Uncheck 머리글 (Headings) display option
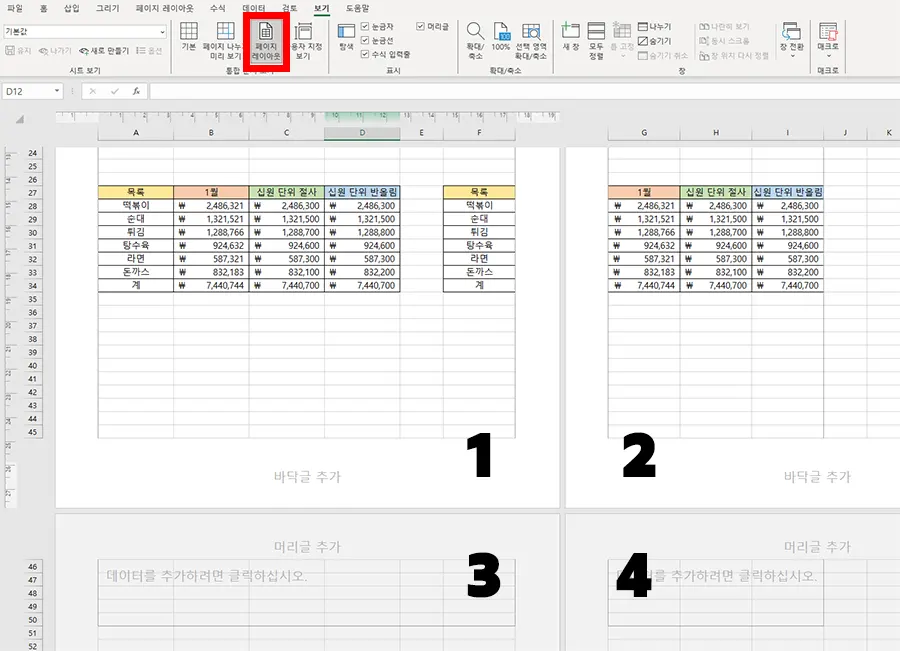This screenshot has height=651, width=900. point(420,26)
